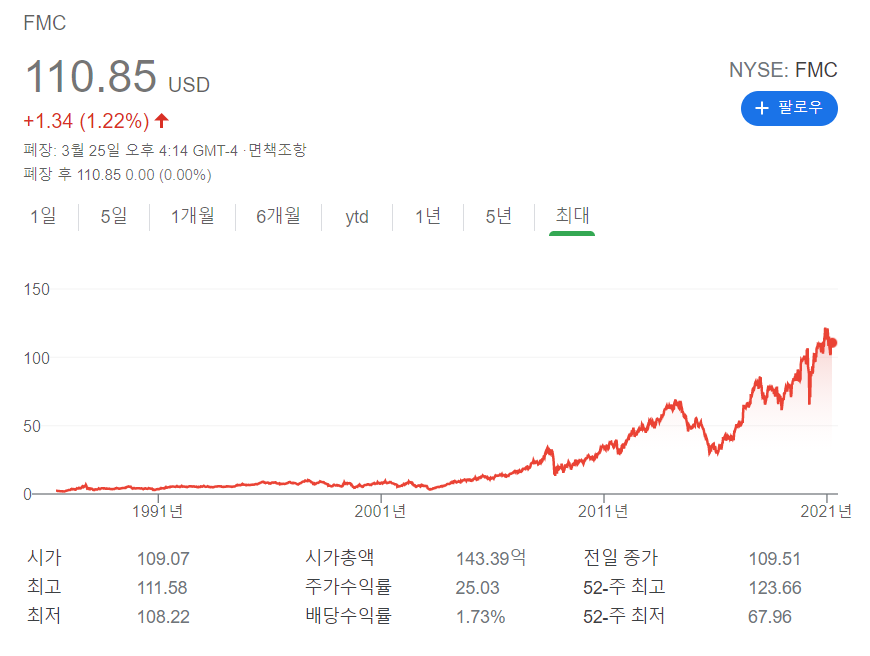870x656 pixels.
Task: Click the 150 y-axis label
Action: [37, 290]
